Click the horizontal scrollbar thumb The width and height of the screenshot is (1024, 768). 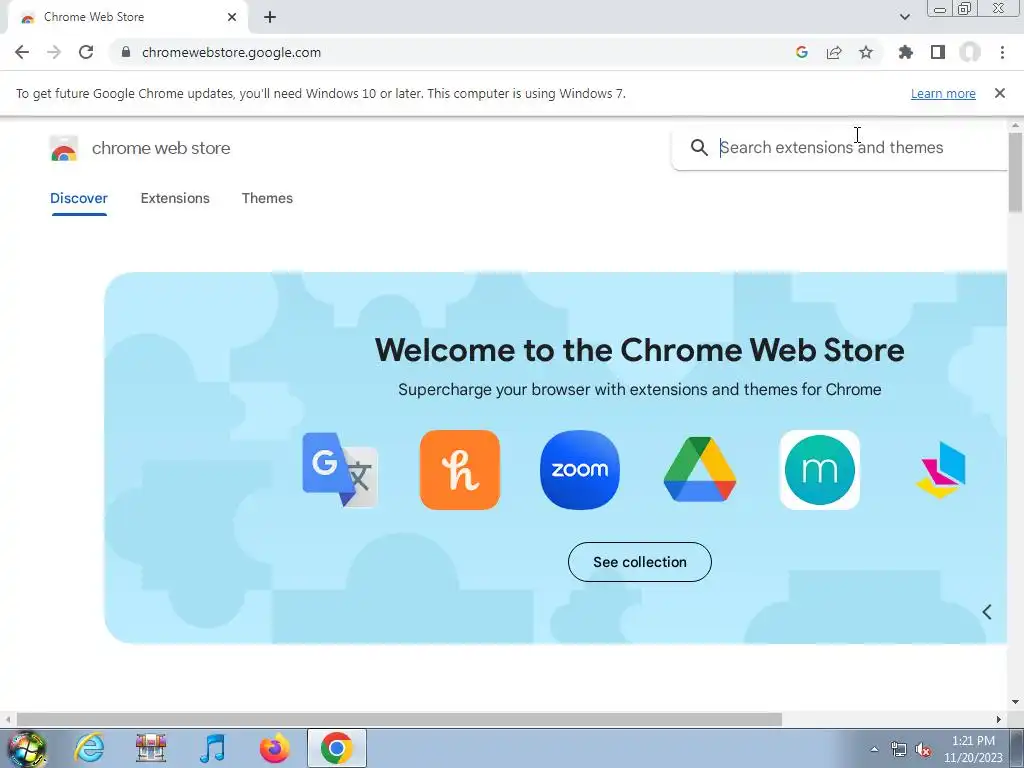click(399, 720)
